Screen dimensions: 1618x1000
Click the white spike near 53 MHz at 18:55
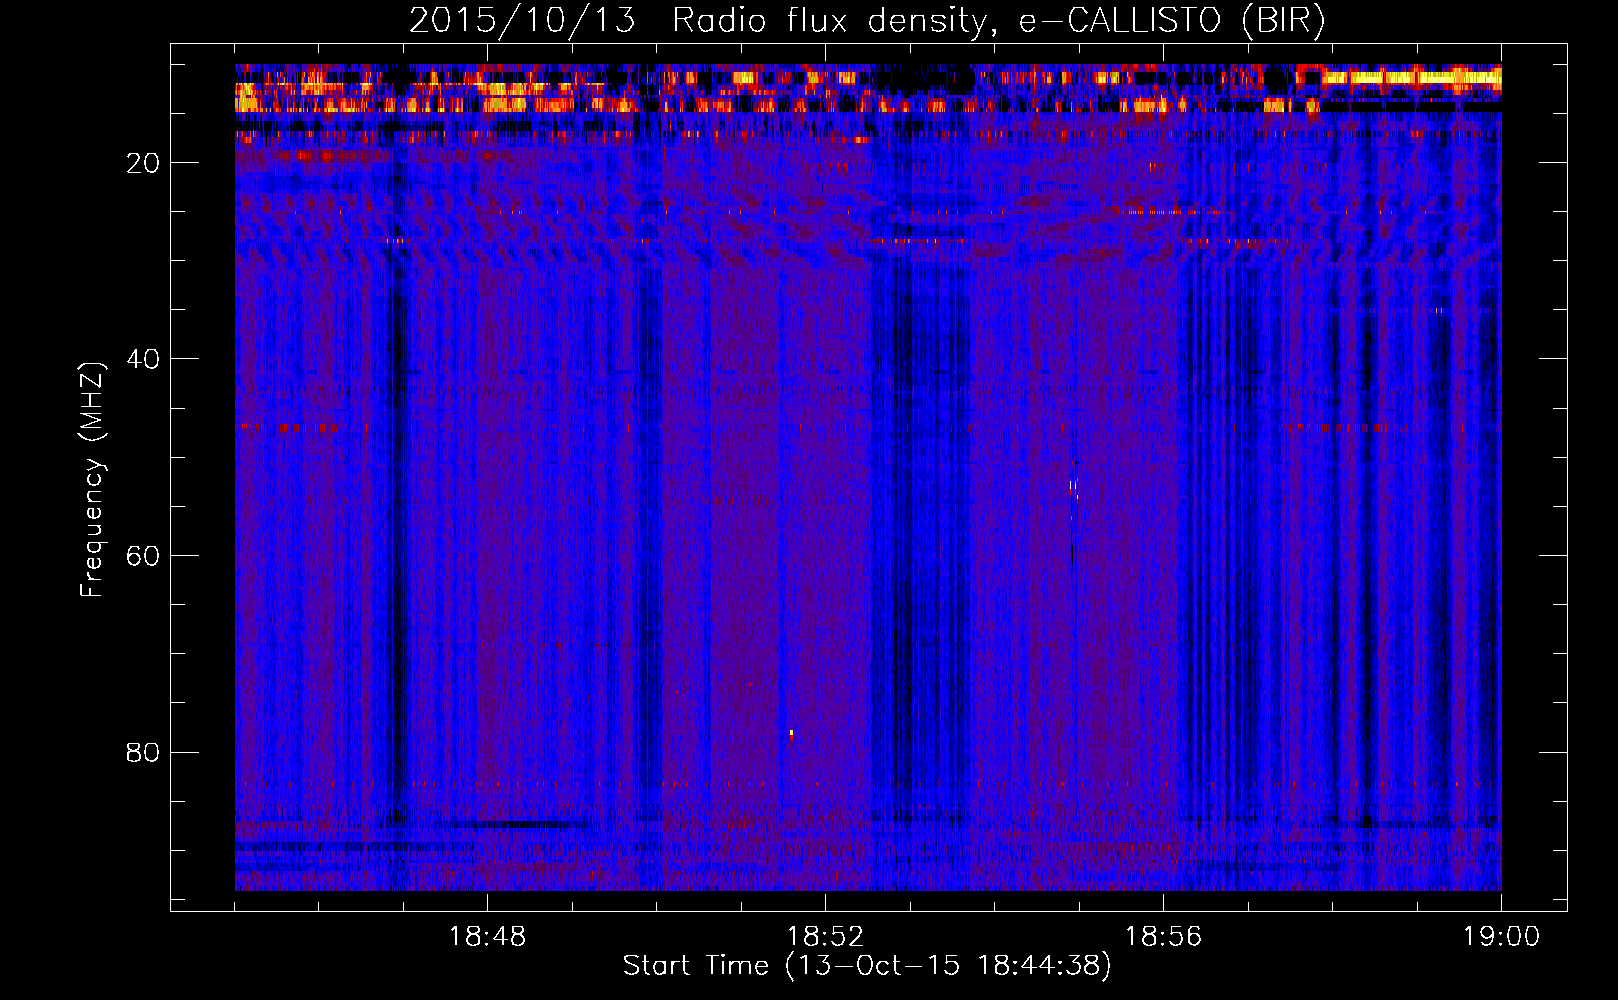click(1073, 488)
